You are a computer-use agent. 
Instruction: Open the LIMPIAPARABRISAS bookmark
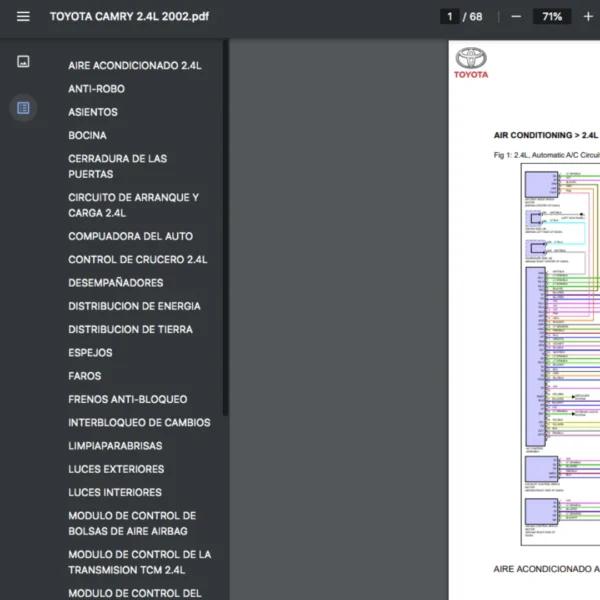115,445
